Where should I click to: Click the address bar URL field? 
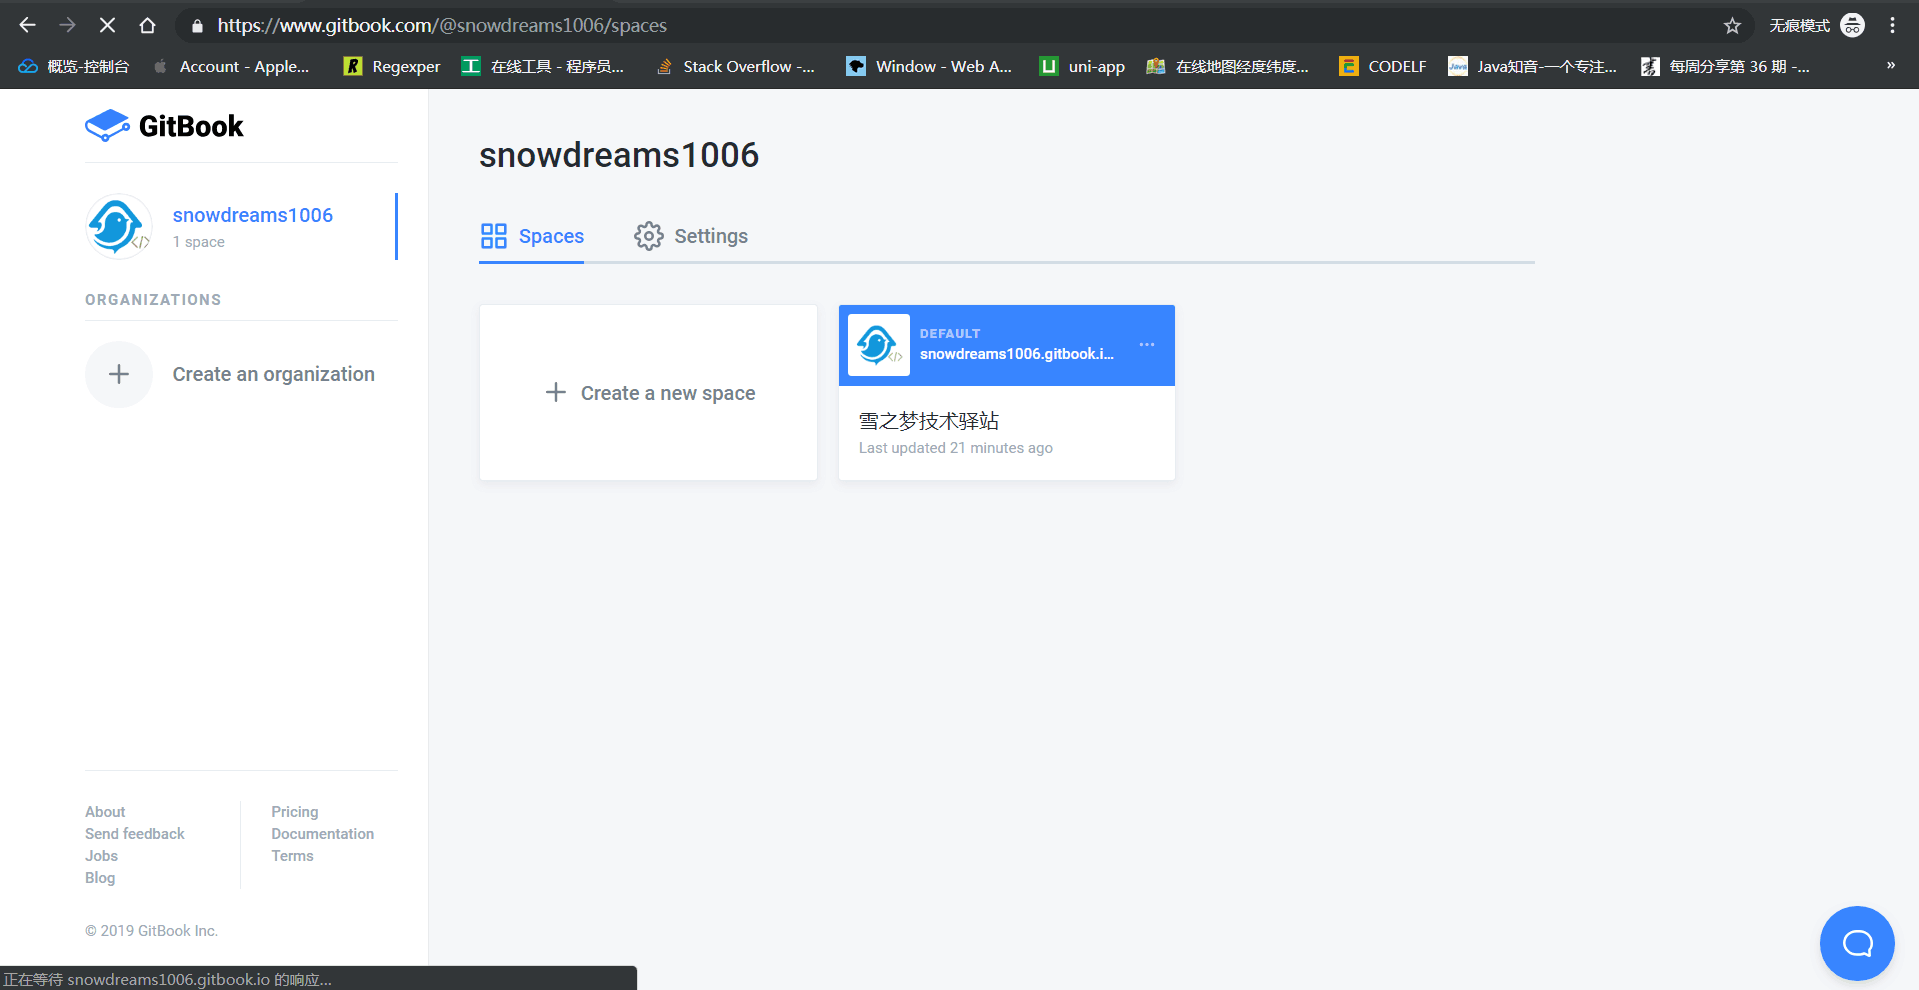click(x=440, y=25)
